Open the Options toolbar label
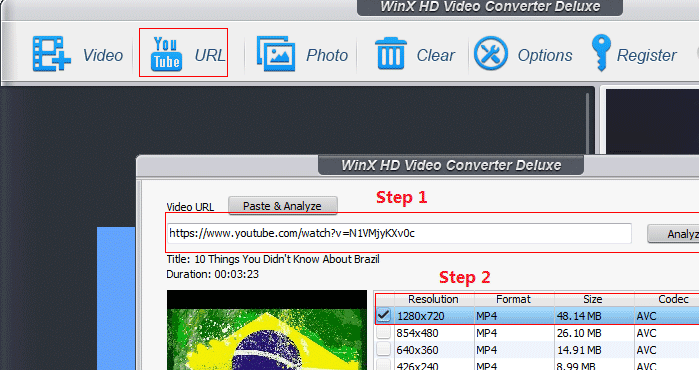 [x=545, y=55]
